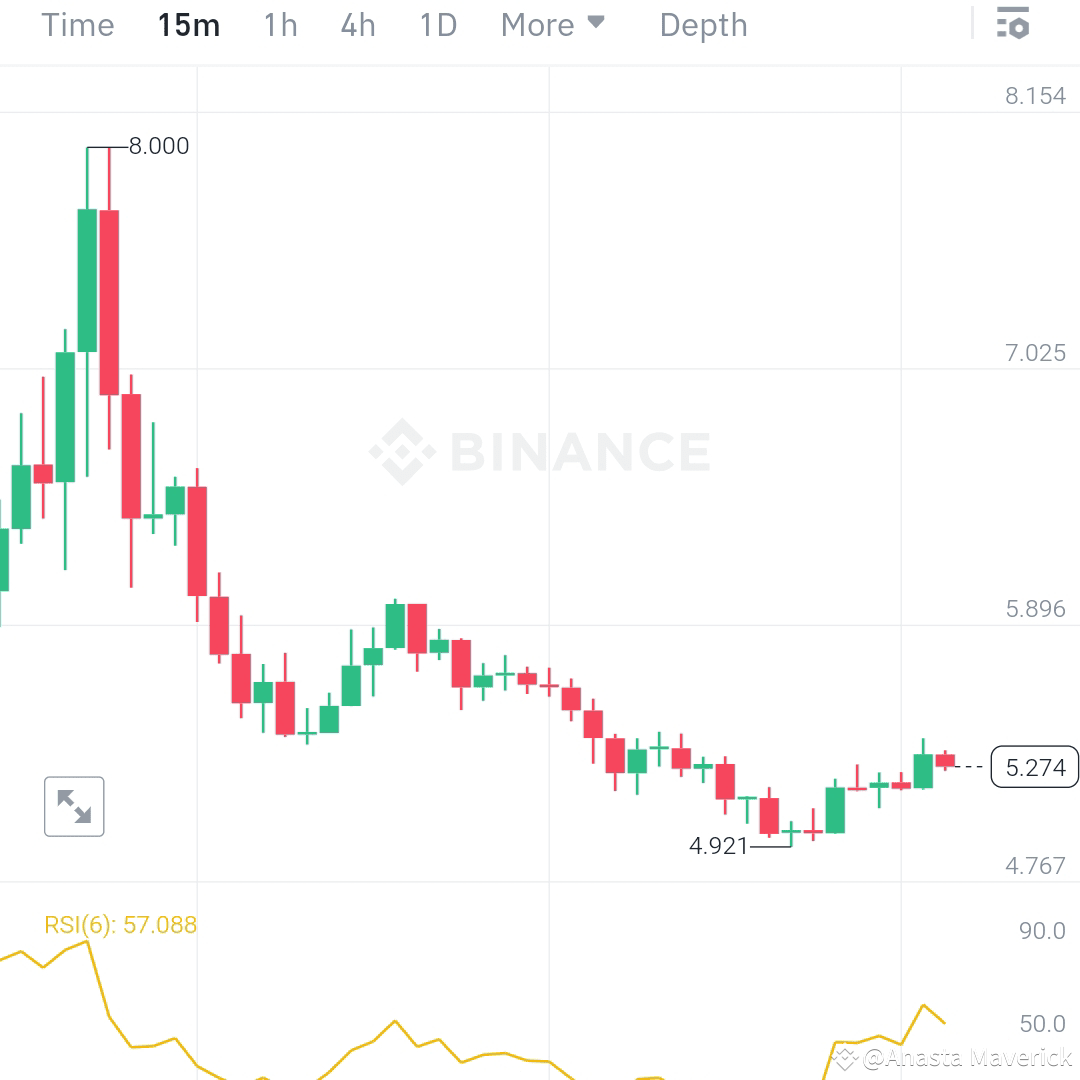Click the latest red candlestick near the price label
Image resolution: width=1080 pixels, height=1080 pixels.
pos(945,760)
